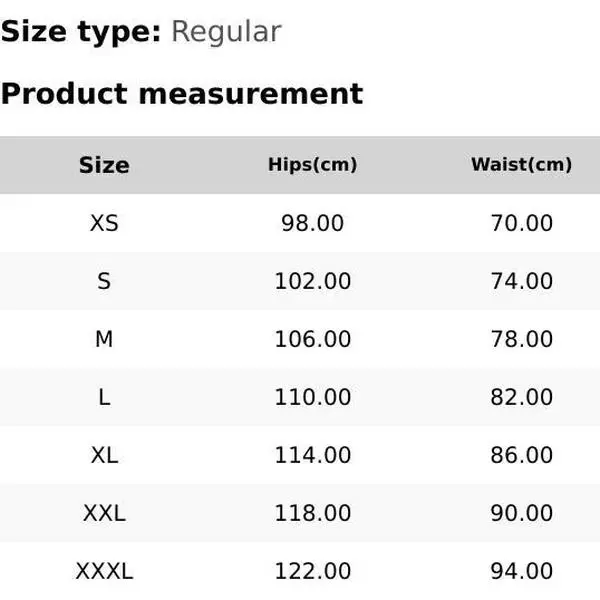Click the 78.00 waist value
This screenshot has height=600, width=600.
tap(521, 339)
